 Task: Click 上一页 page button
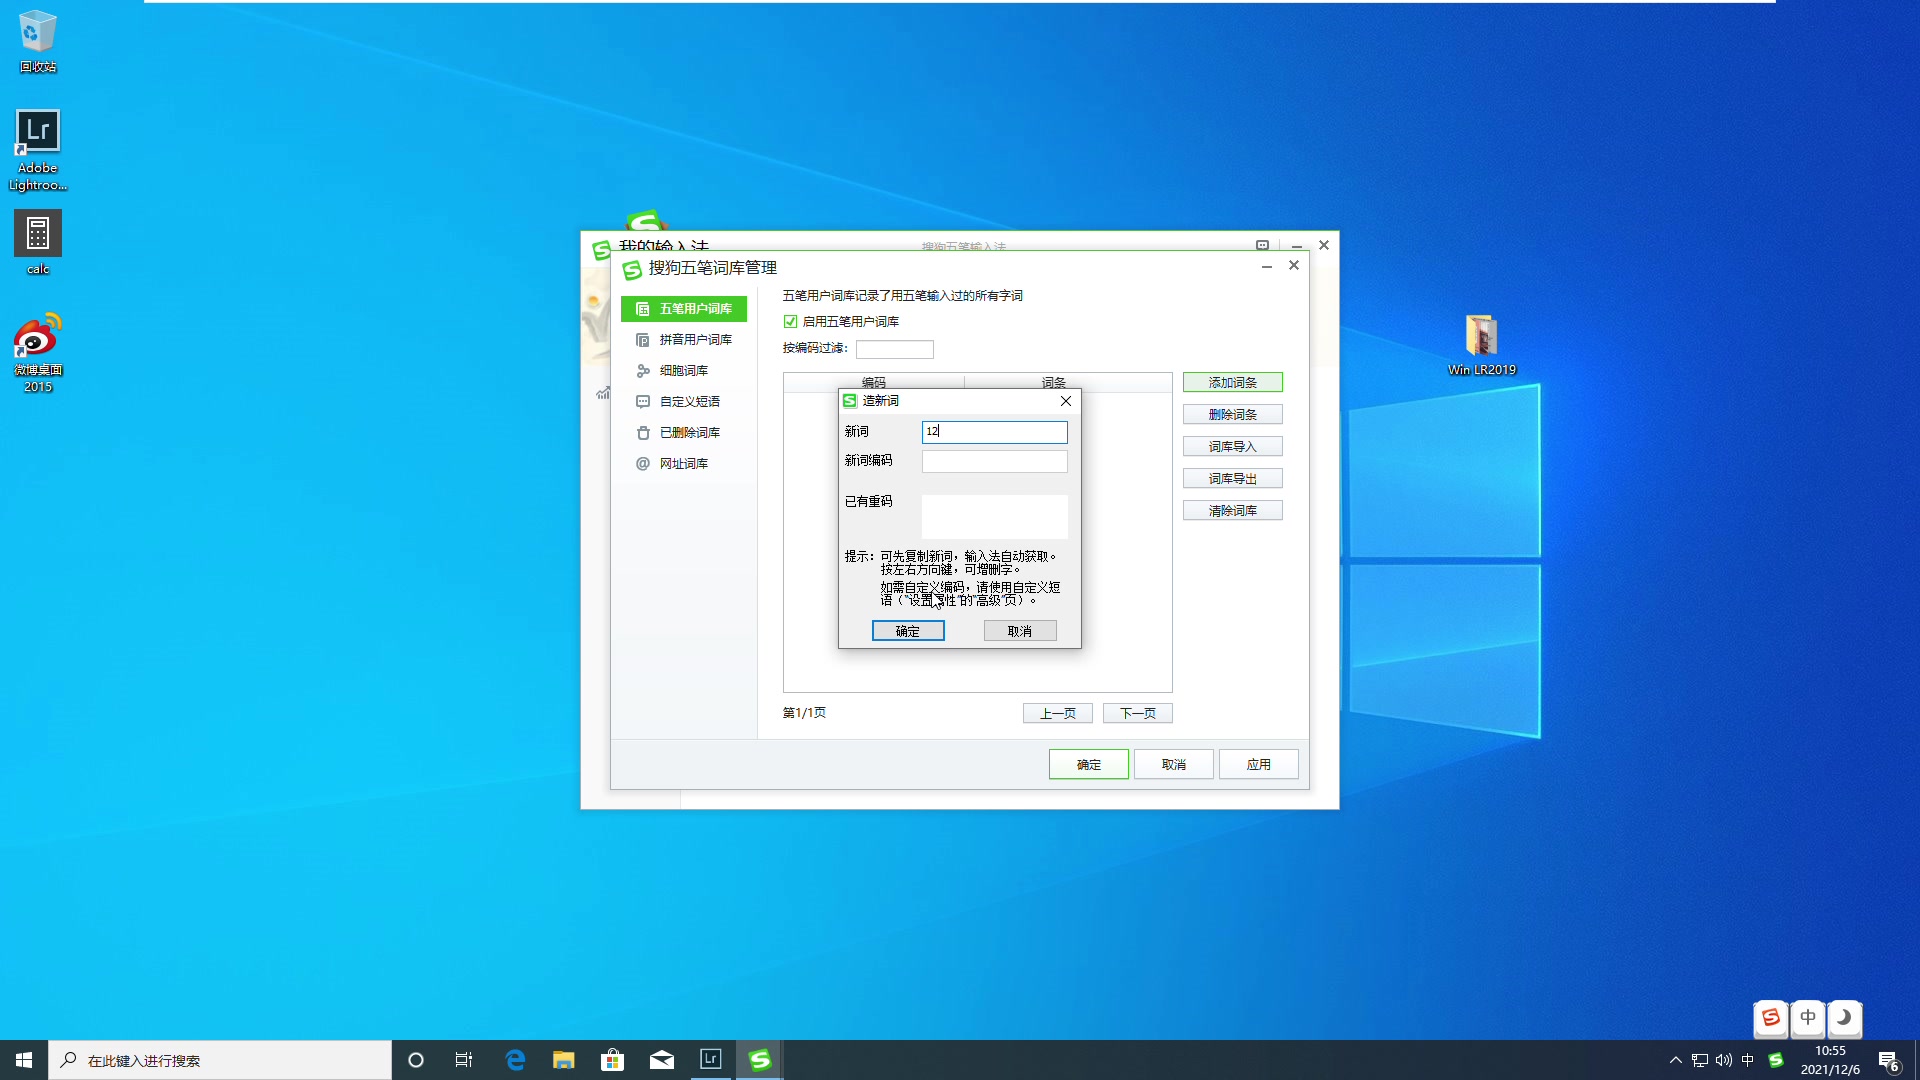coord(1058,713)
